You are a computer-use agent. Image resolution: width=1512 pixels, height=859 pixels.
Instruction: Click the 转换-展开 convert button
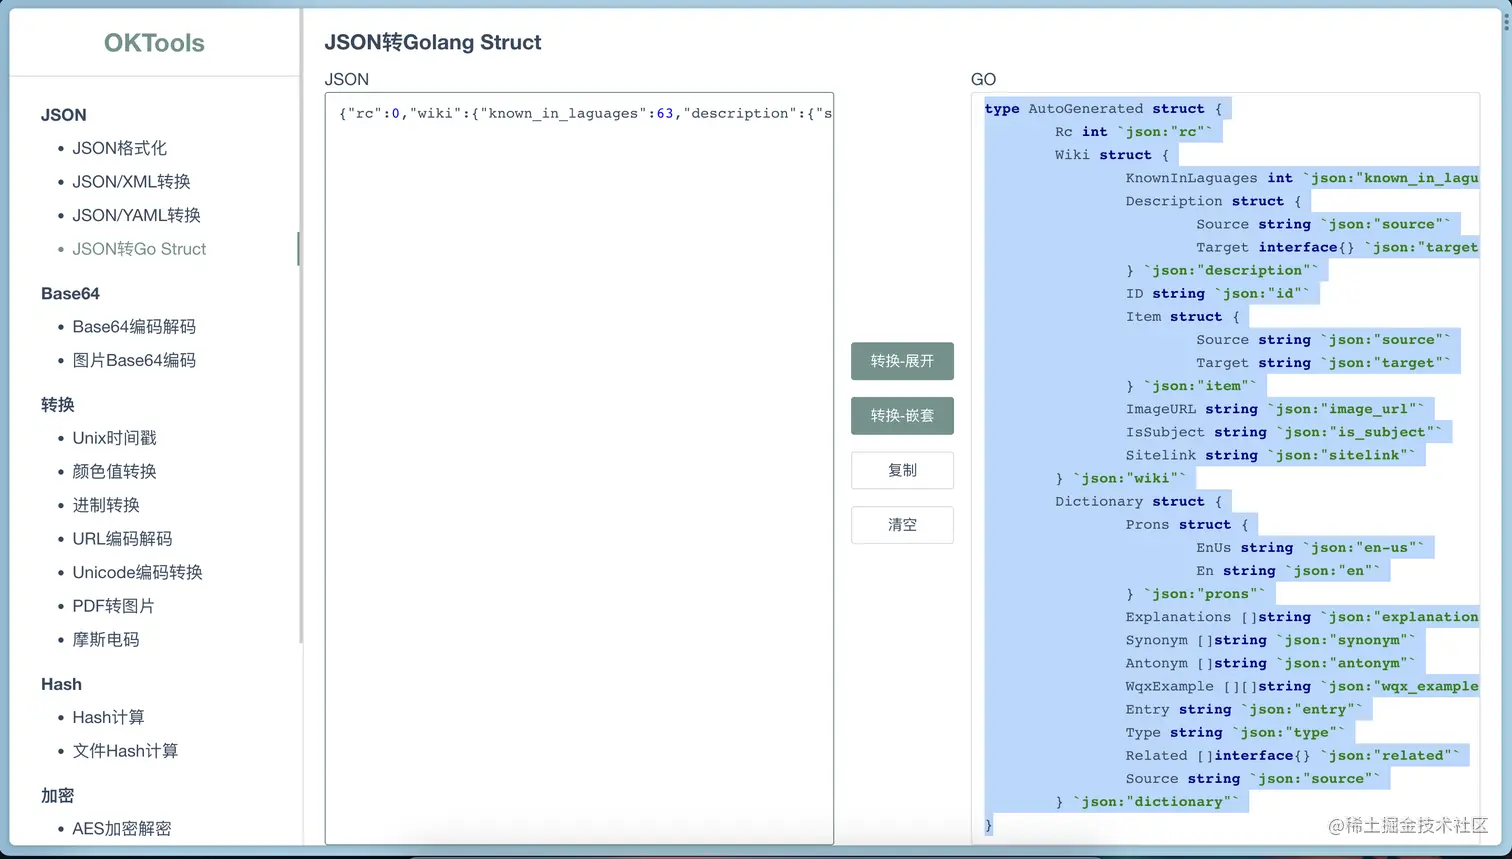[x=902, y=361]
